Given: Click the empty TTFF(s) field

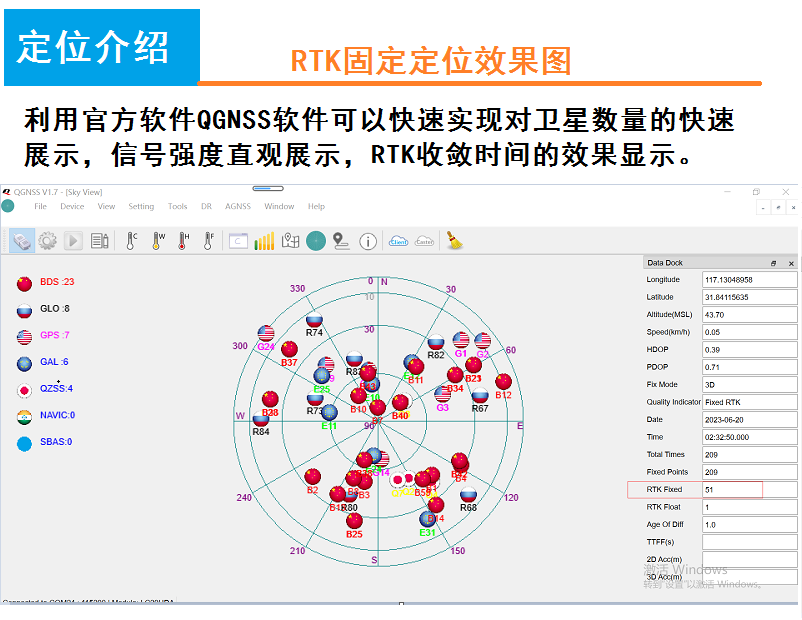Looking at the screenshot, I should click(x=749, y=542).
